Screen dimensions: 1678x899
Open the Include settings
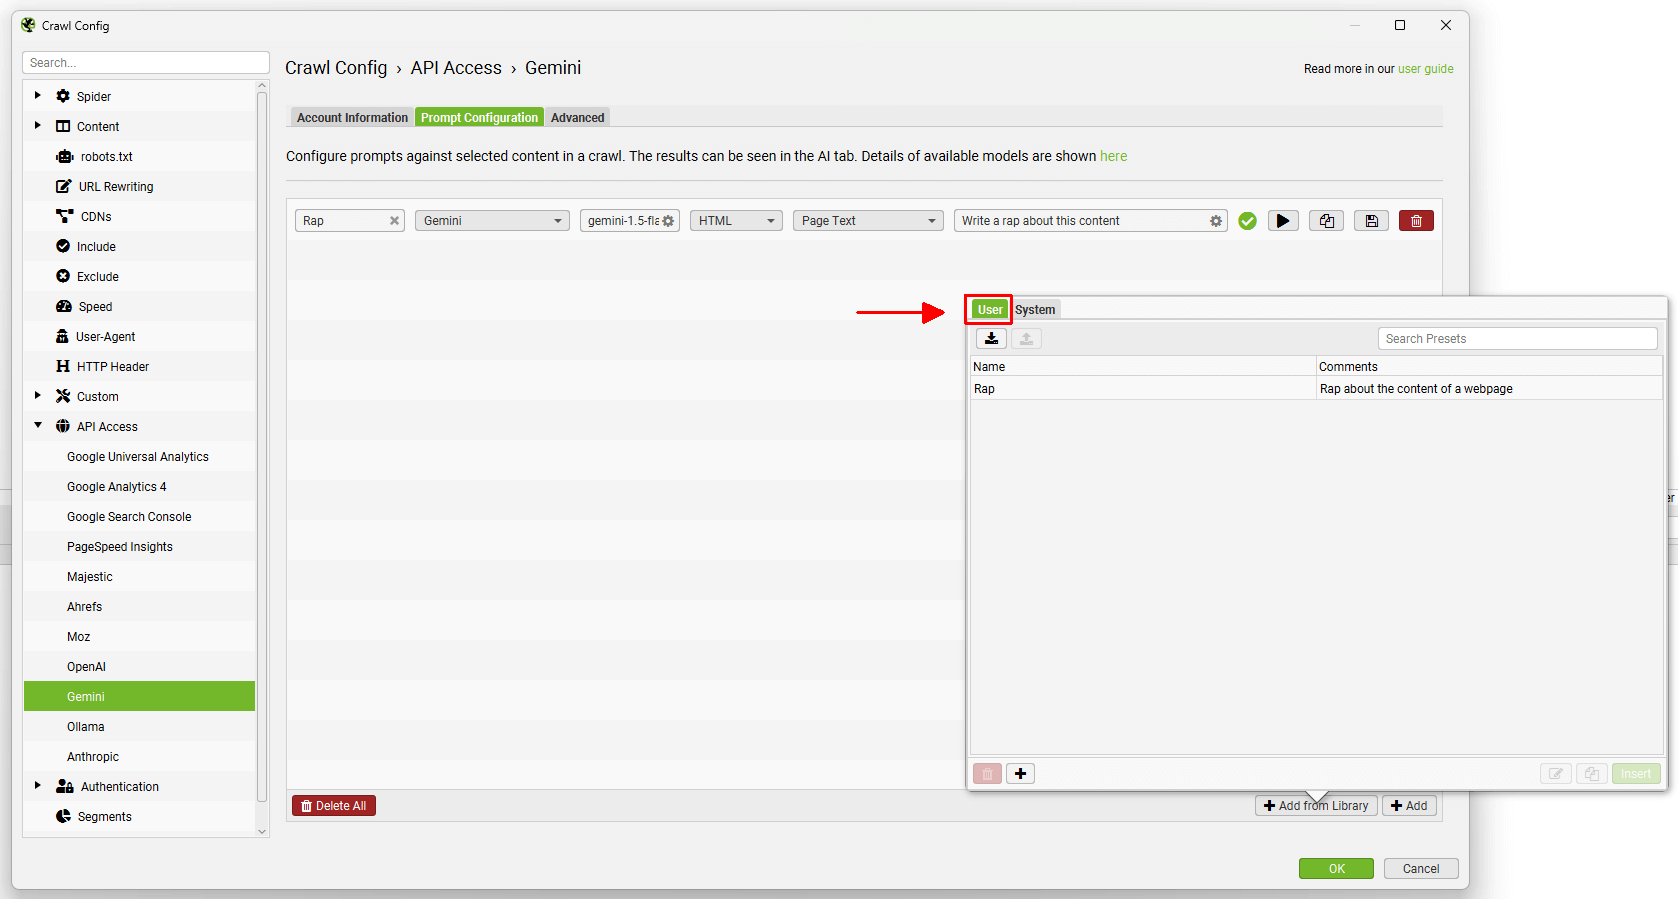(x=96, y=247)
